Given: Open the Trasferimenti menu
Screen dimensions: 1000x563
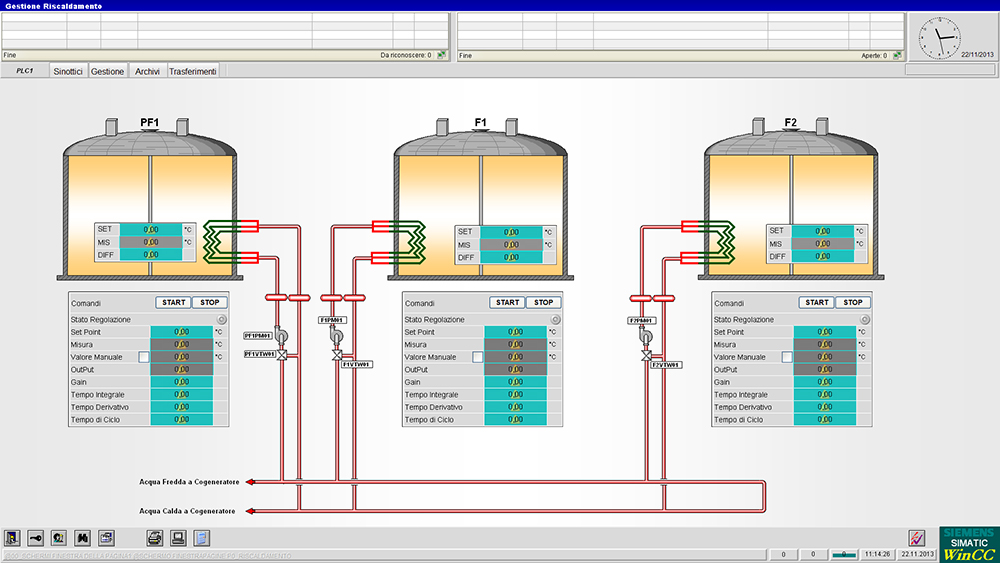Looking at the screenshot, I should pos(193,71).
